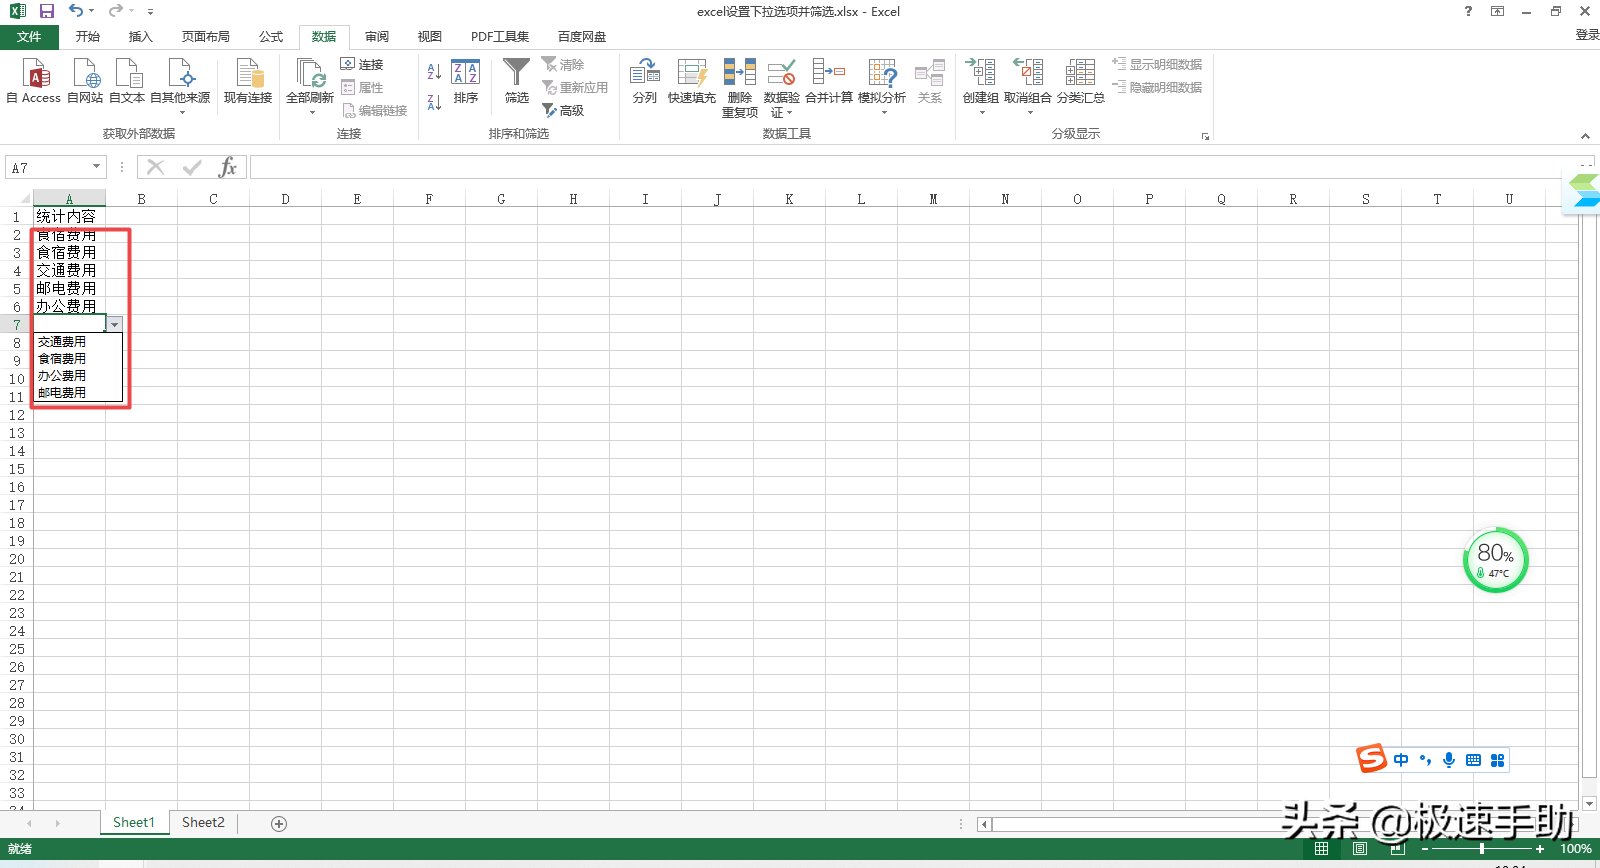
Task: Switch to the Insert (插入) tab
Action: pyautogui.click(x=141, y=37)
